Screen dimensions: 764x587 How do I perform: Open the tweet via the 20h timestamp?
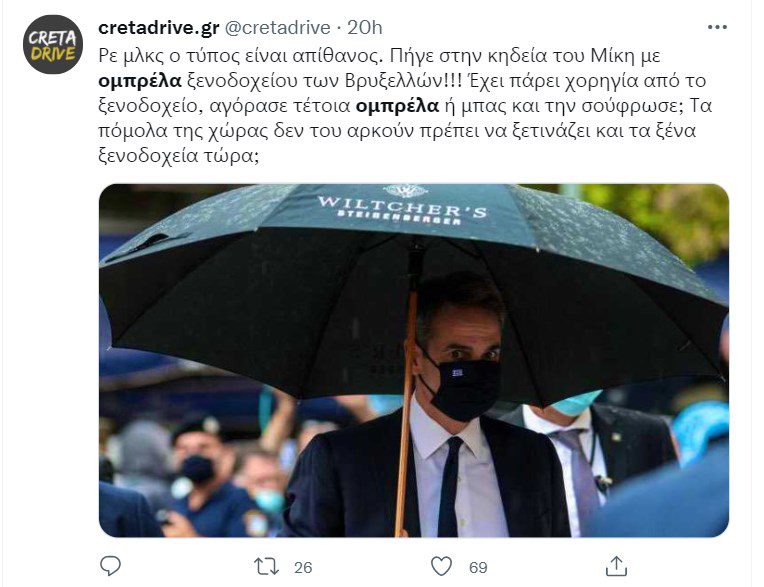click(x=364, y=28)
